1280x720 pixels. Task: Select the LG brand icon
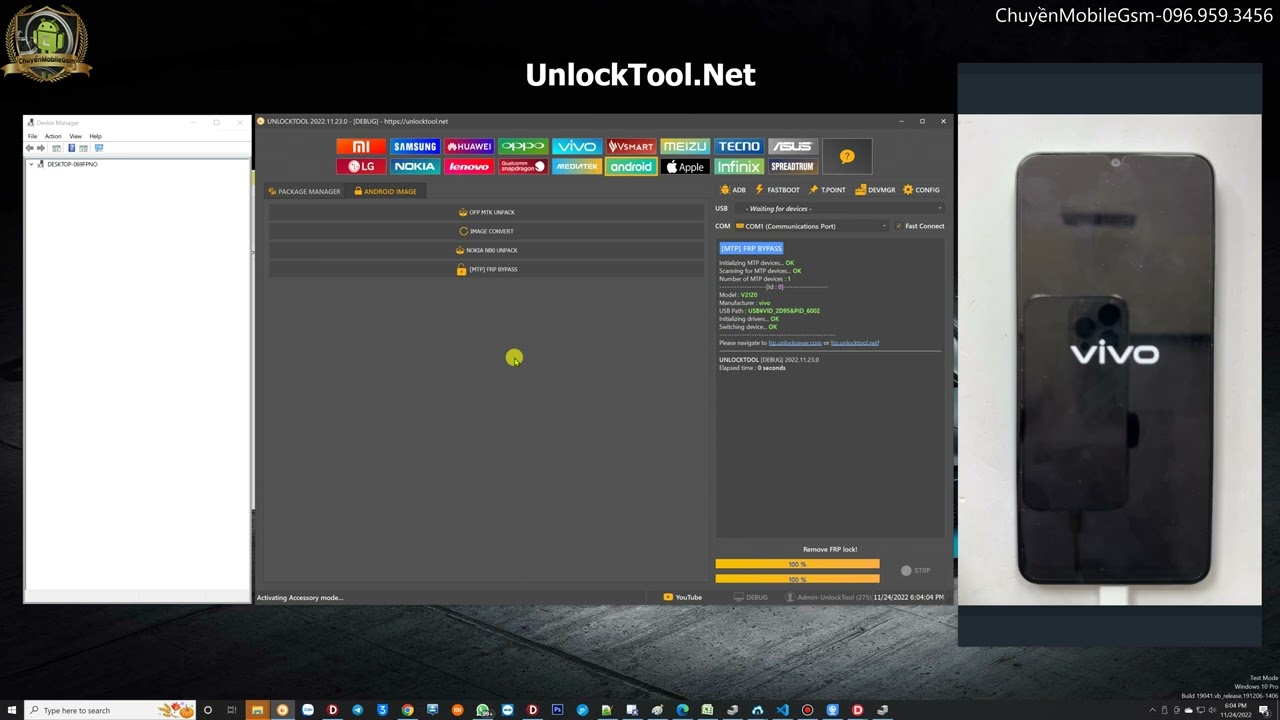[361, 166]
